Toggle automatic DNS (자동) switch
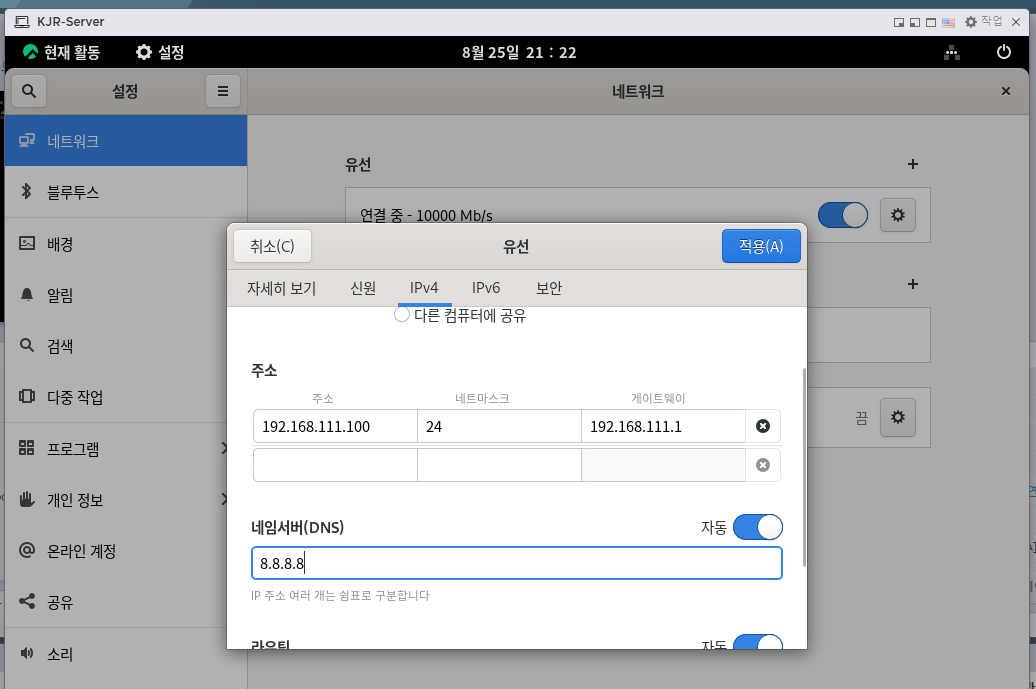This screenshot has height=689, width=1036. pyautogui.click(x=758, y=527)
